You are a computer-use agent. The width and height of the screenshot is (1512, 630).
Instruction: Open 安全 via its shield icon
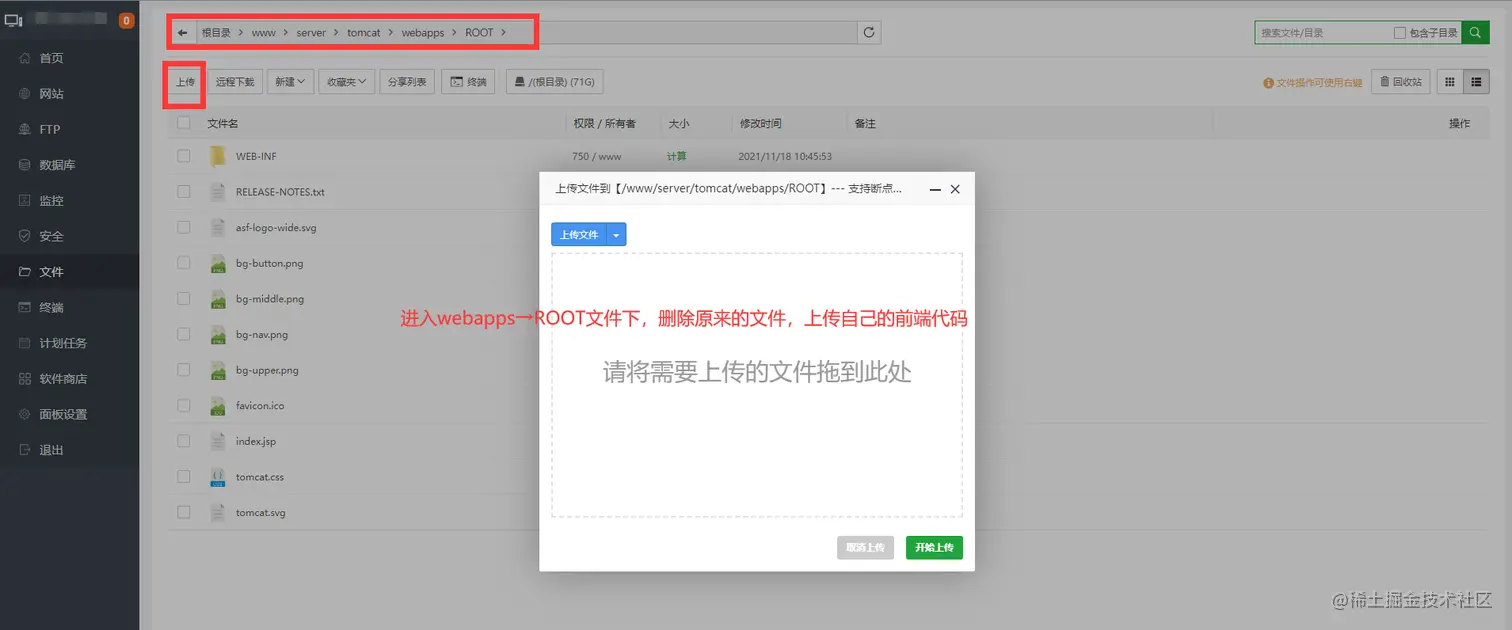coord(25,236)
